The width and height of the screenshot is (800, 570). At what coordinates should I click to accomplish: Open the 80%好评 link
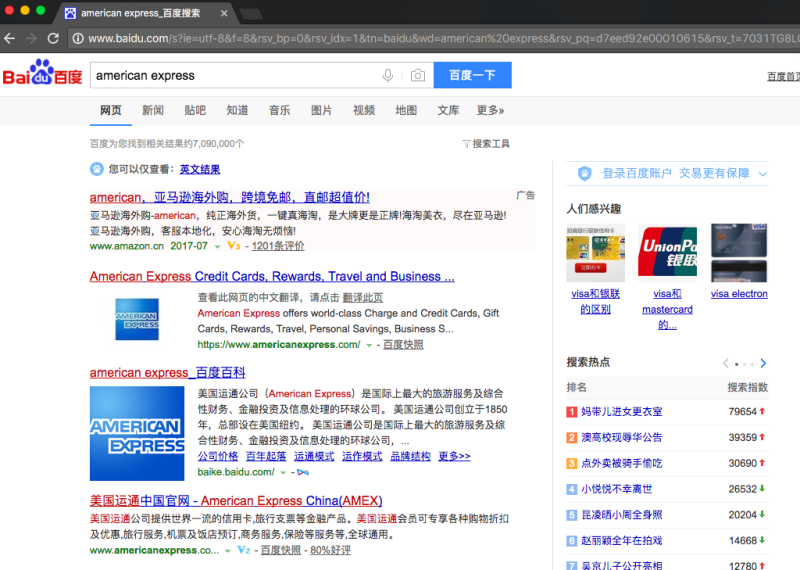tap(330, 551)
